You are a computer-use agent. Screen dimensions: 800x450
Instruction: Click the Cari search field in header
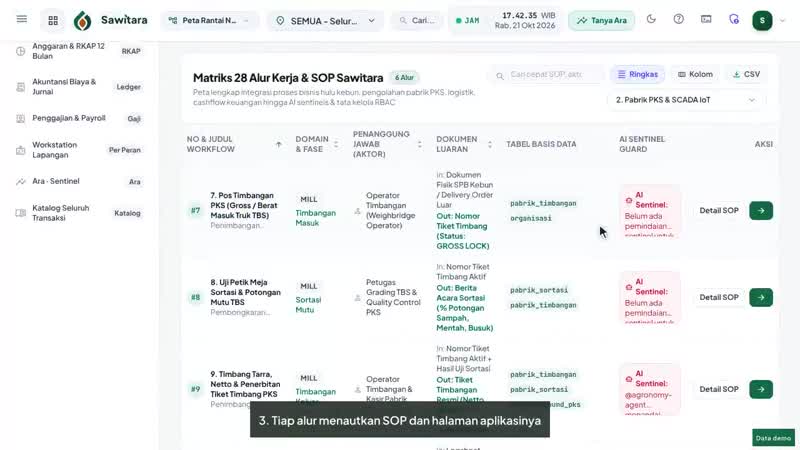pos(417,20)
